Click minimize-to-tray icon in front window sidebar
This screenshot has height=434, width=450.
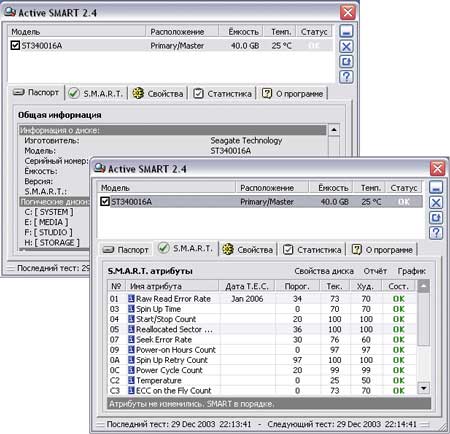pyautogui.click(x=436, y=187)
